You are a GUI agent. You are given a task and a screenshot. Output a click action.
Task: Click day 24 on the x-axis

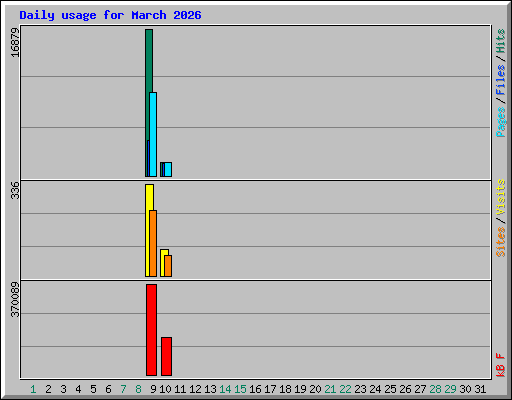(x=375, y=389)
